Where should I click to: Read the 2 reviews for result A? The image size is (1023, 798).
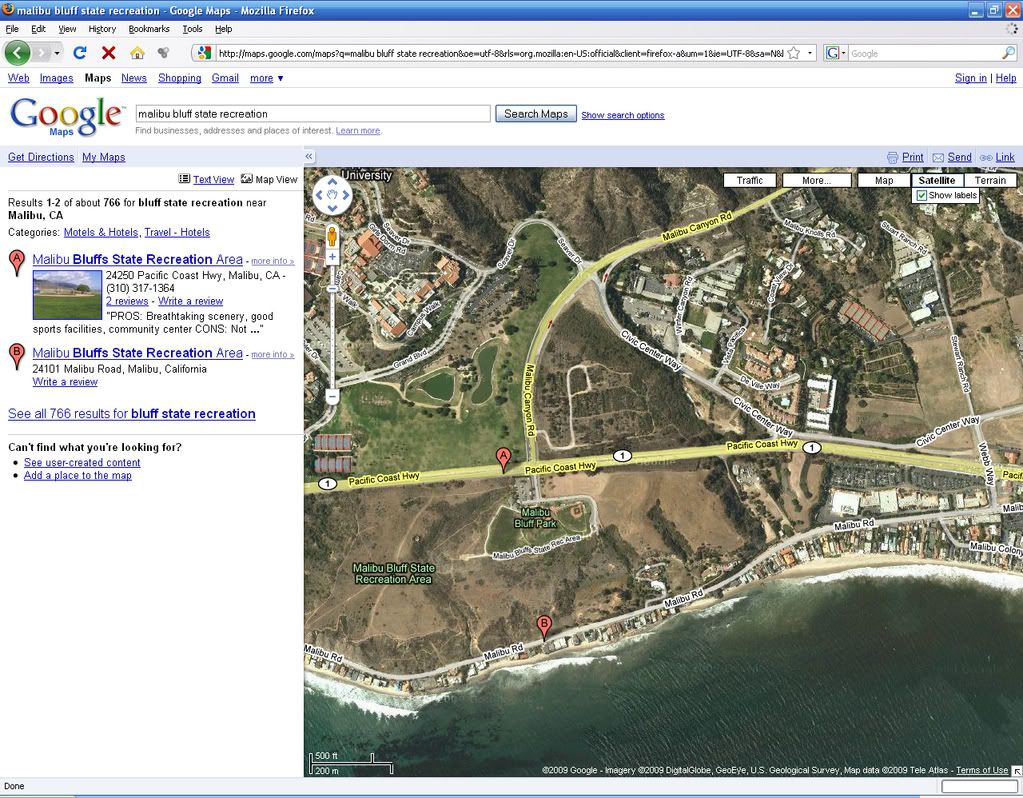[x=127, y=301]
